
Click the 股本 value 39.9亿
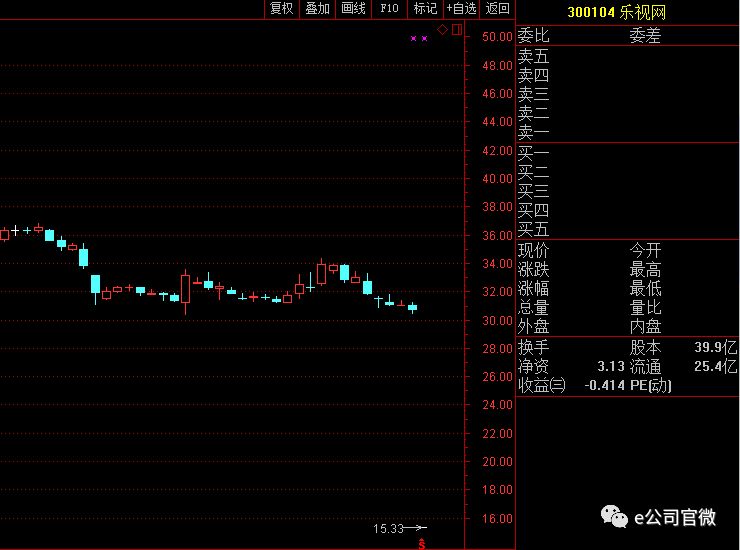tap(715, 347)
